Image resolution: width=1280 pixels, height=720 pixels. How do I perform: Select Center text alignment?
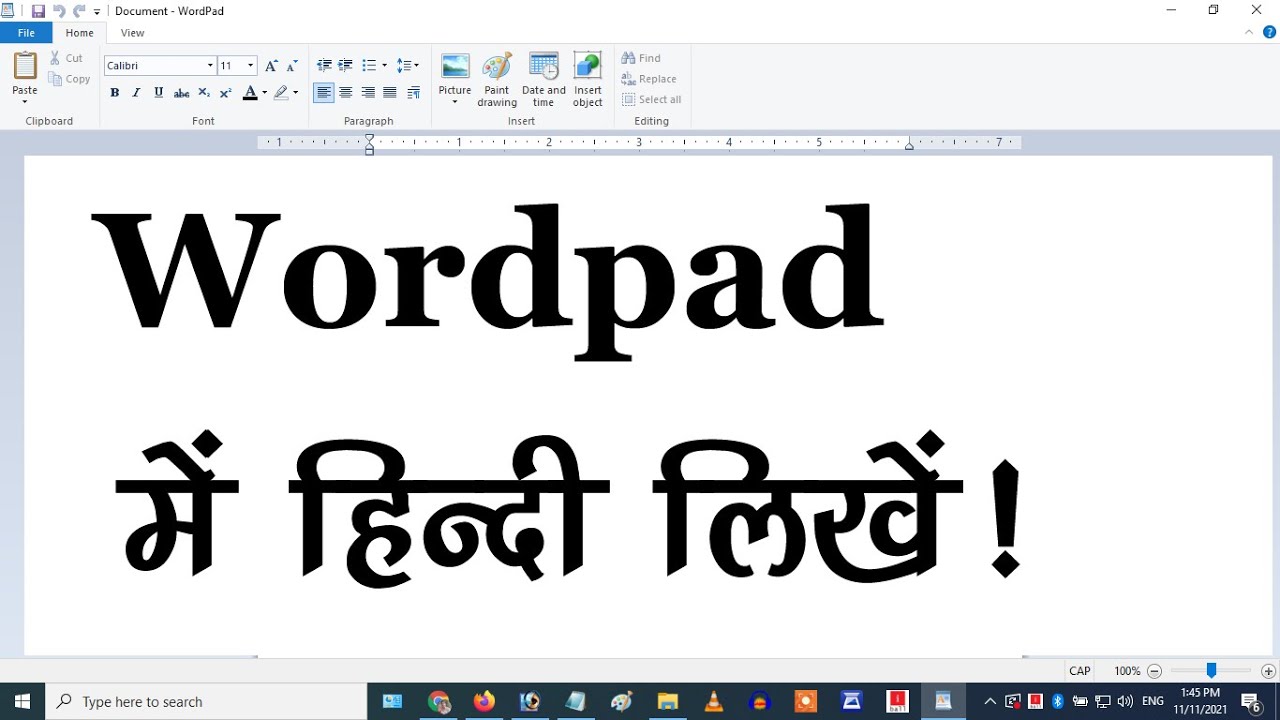tap(346, 93)
